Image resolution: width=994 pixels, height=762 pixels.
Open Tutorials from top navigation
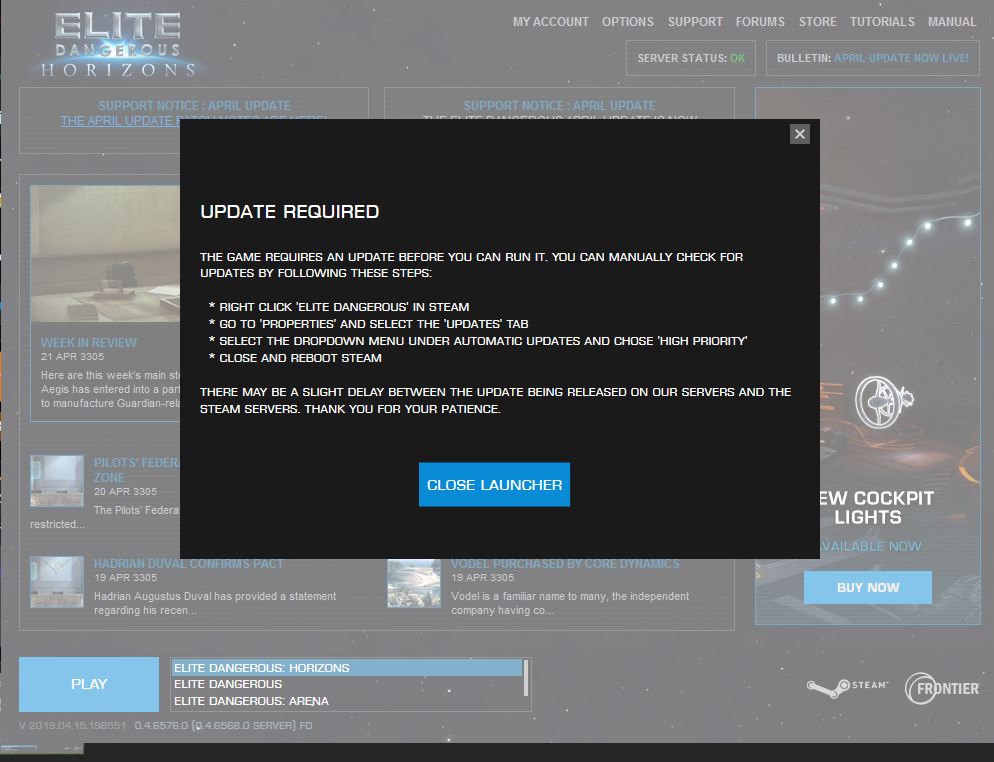(x=882, y=22)
